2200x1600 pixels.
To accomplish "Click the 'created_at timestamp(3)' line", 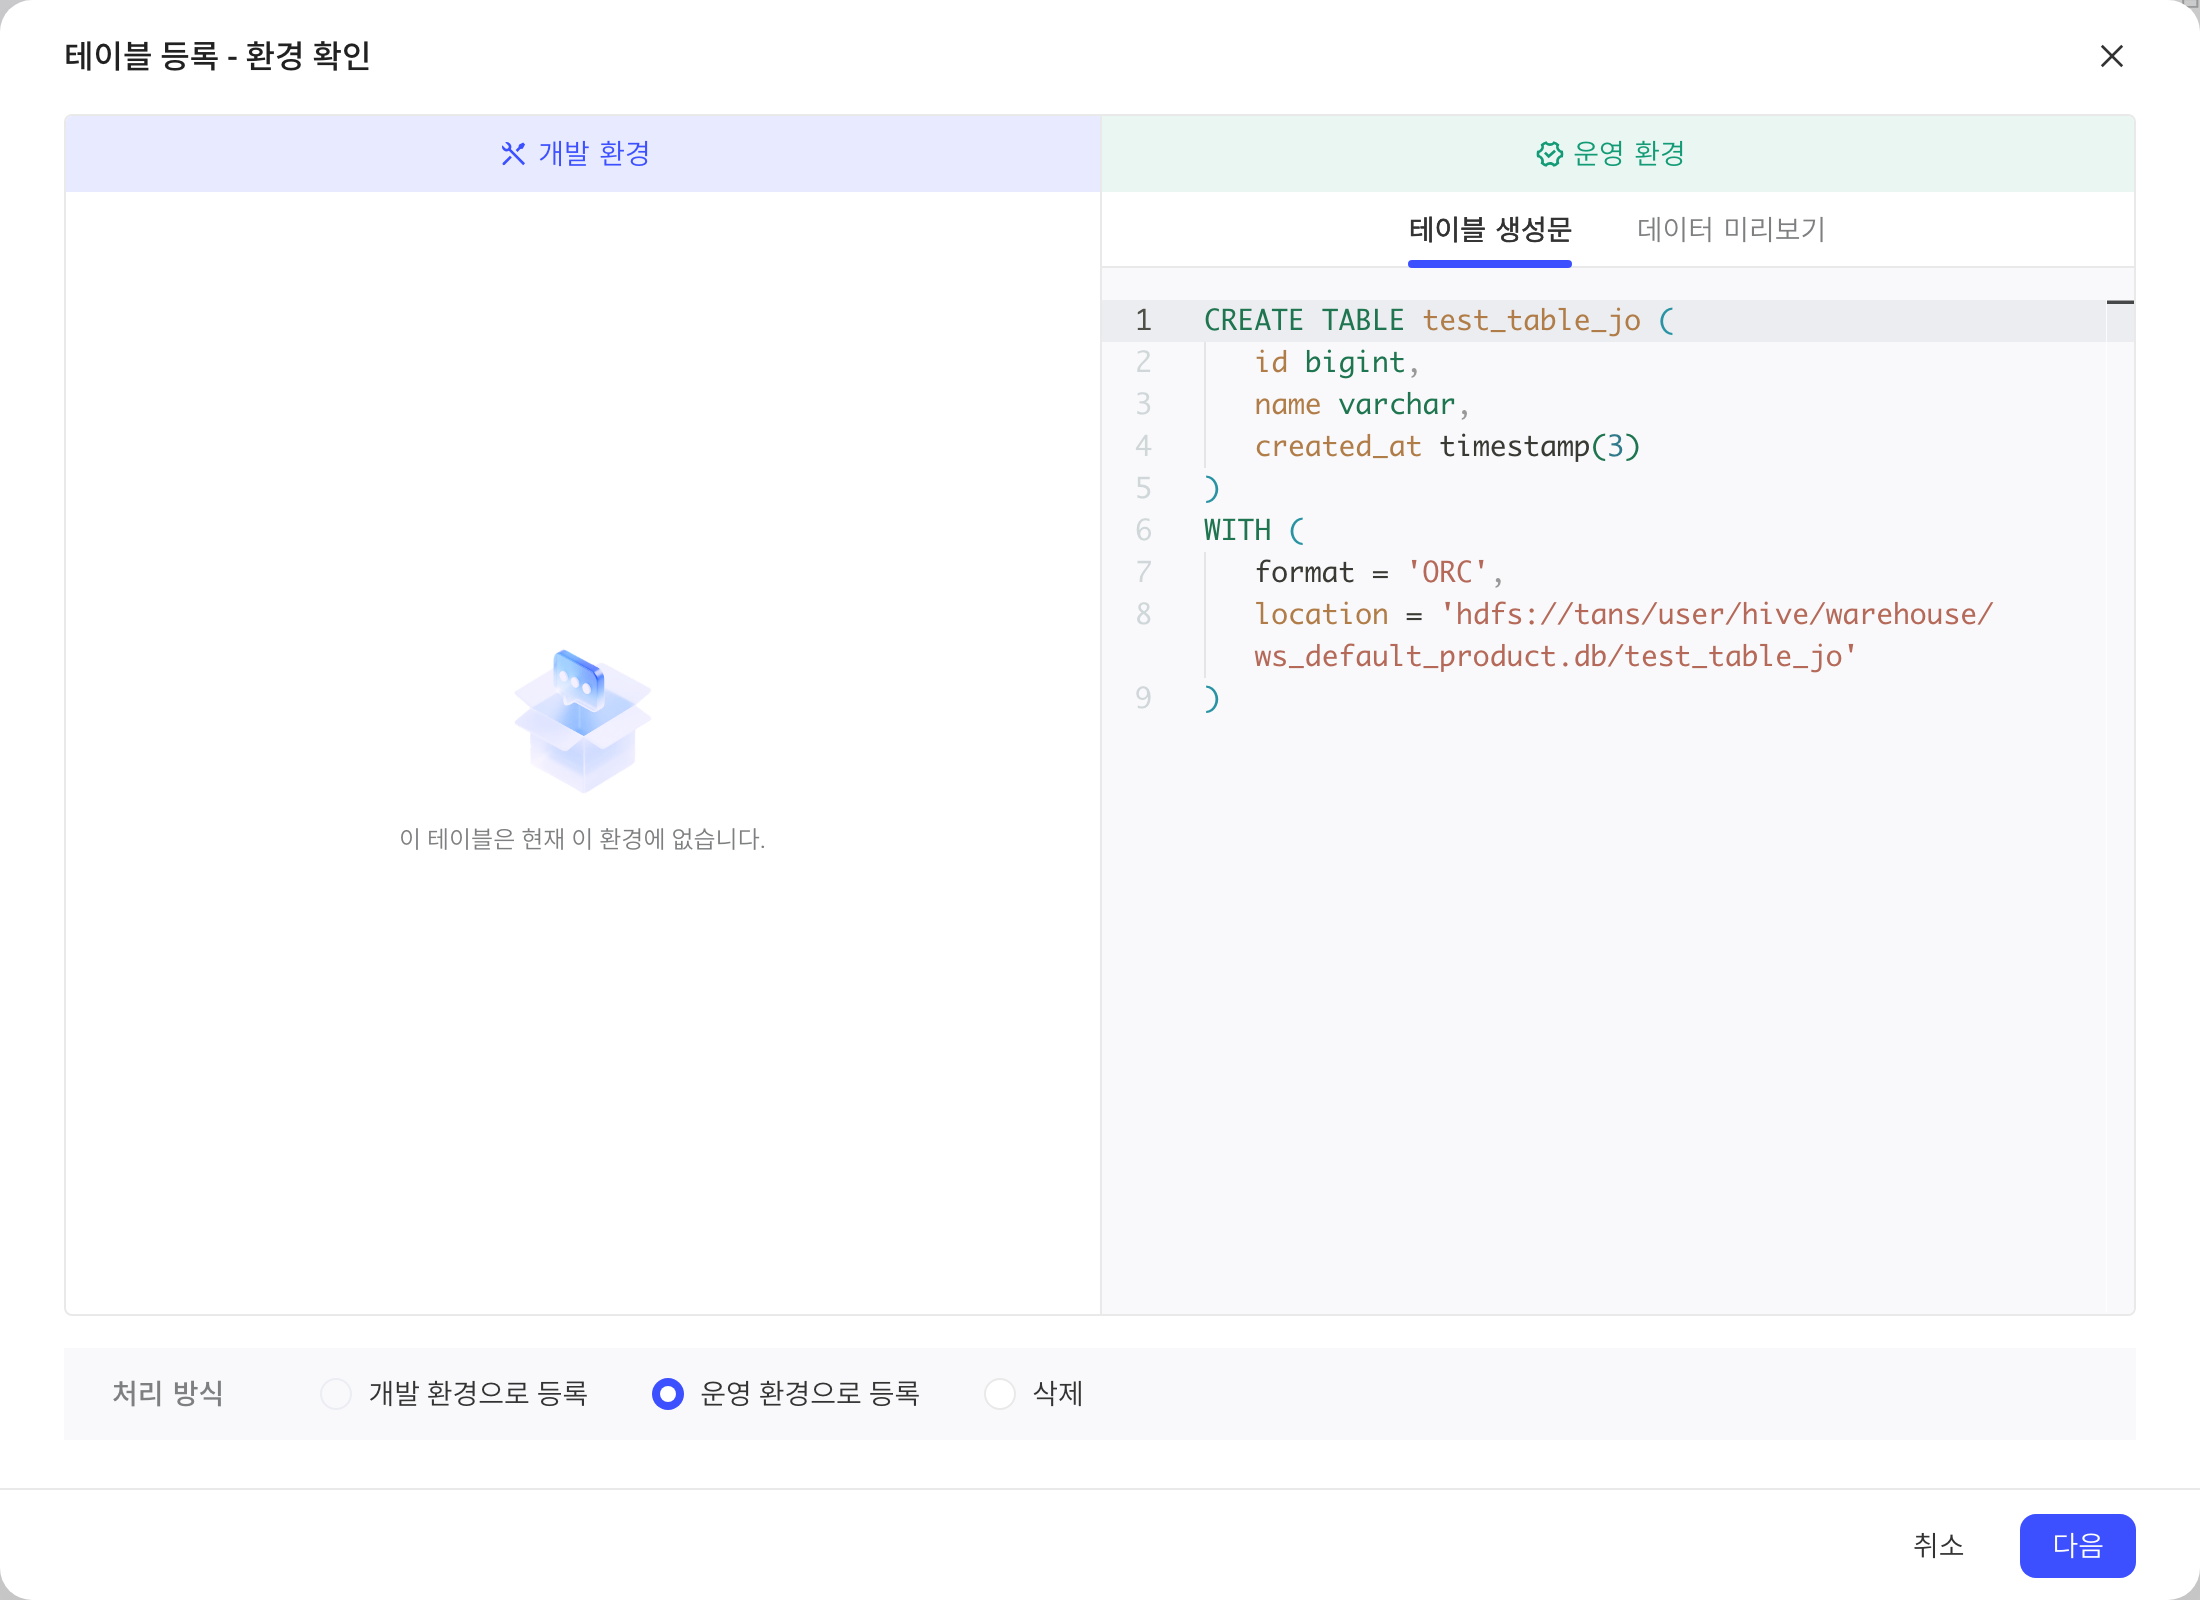I will [x=1447, y=446].
